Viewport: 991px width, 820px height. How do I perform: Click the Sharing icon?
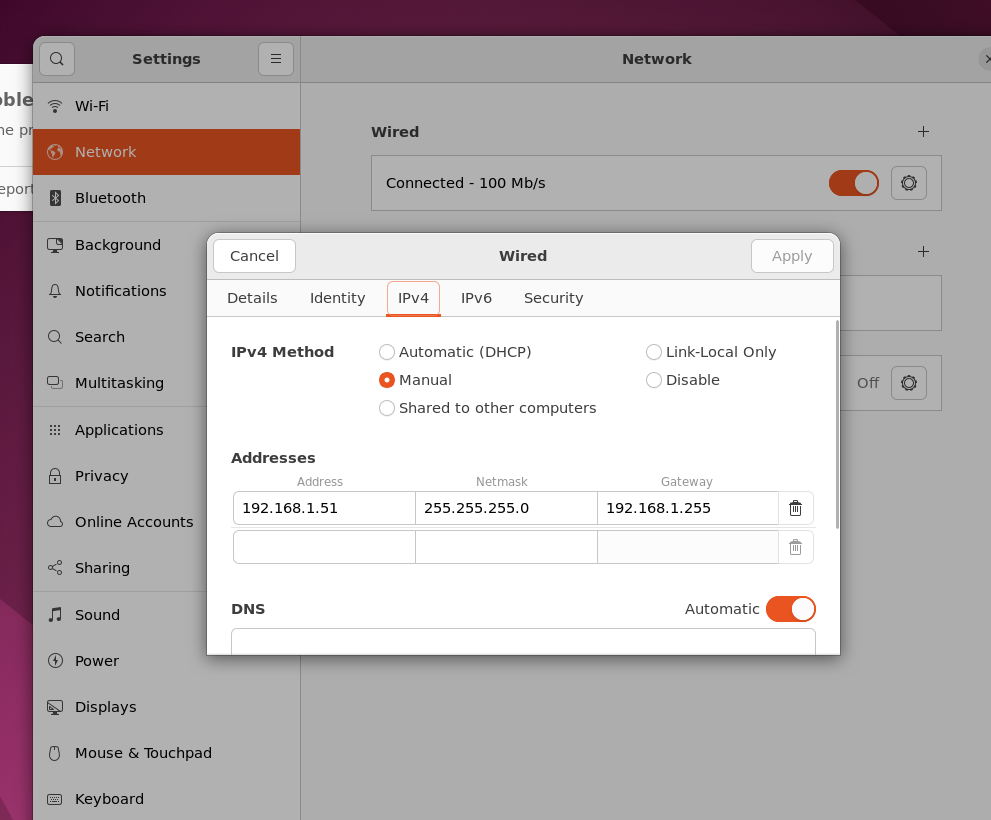coord(55,568)
